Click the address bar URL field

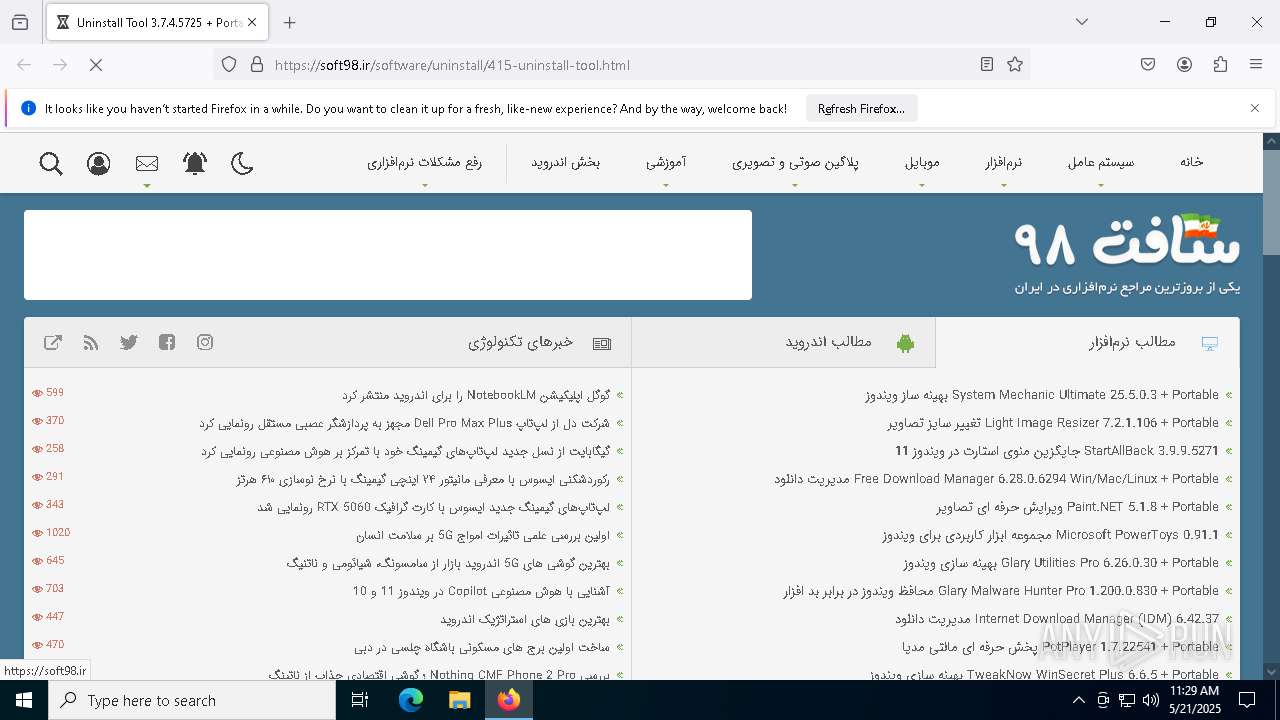[620, 65]
